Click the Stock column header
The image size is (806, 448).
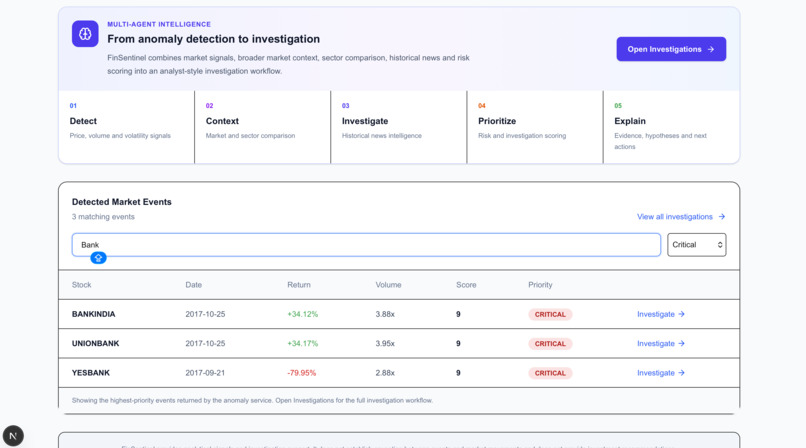pyautogui.click(x=81, y=285)
